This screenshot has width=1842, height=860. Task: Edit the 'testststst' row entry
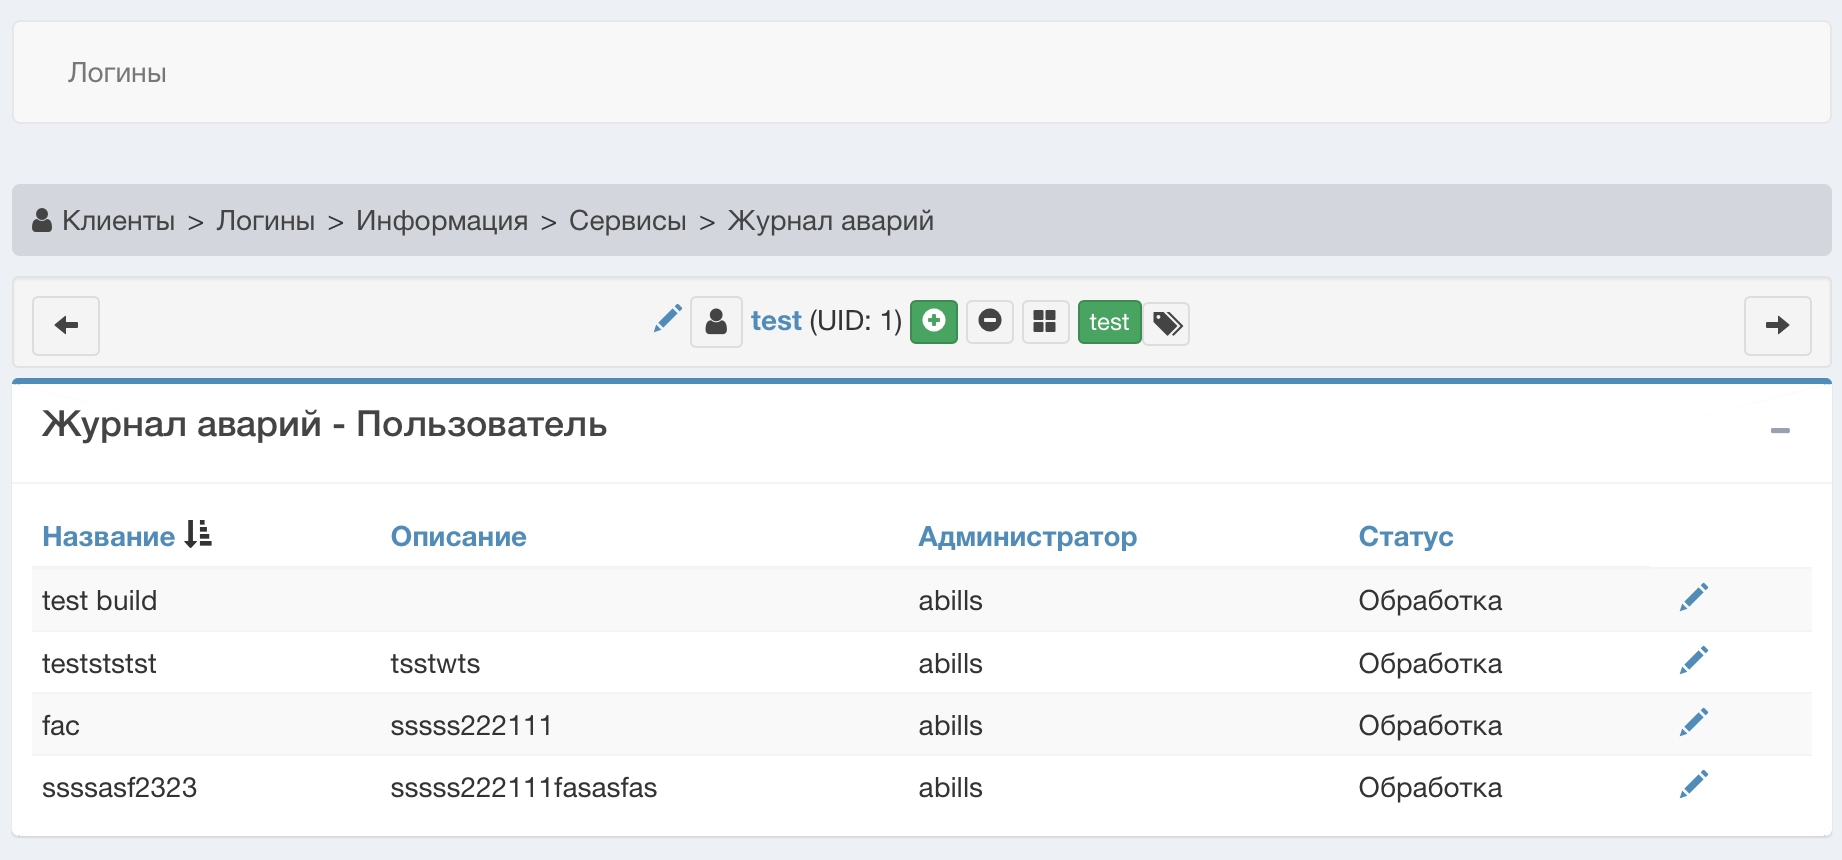(x=1693, y=661)
